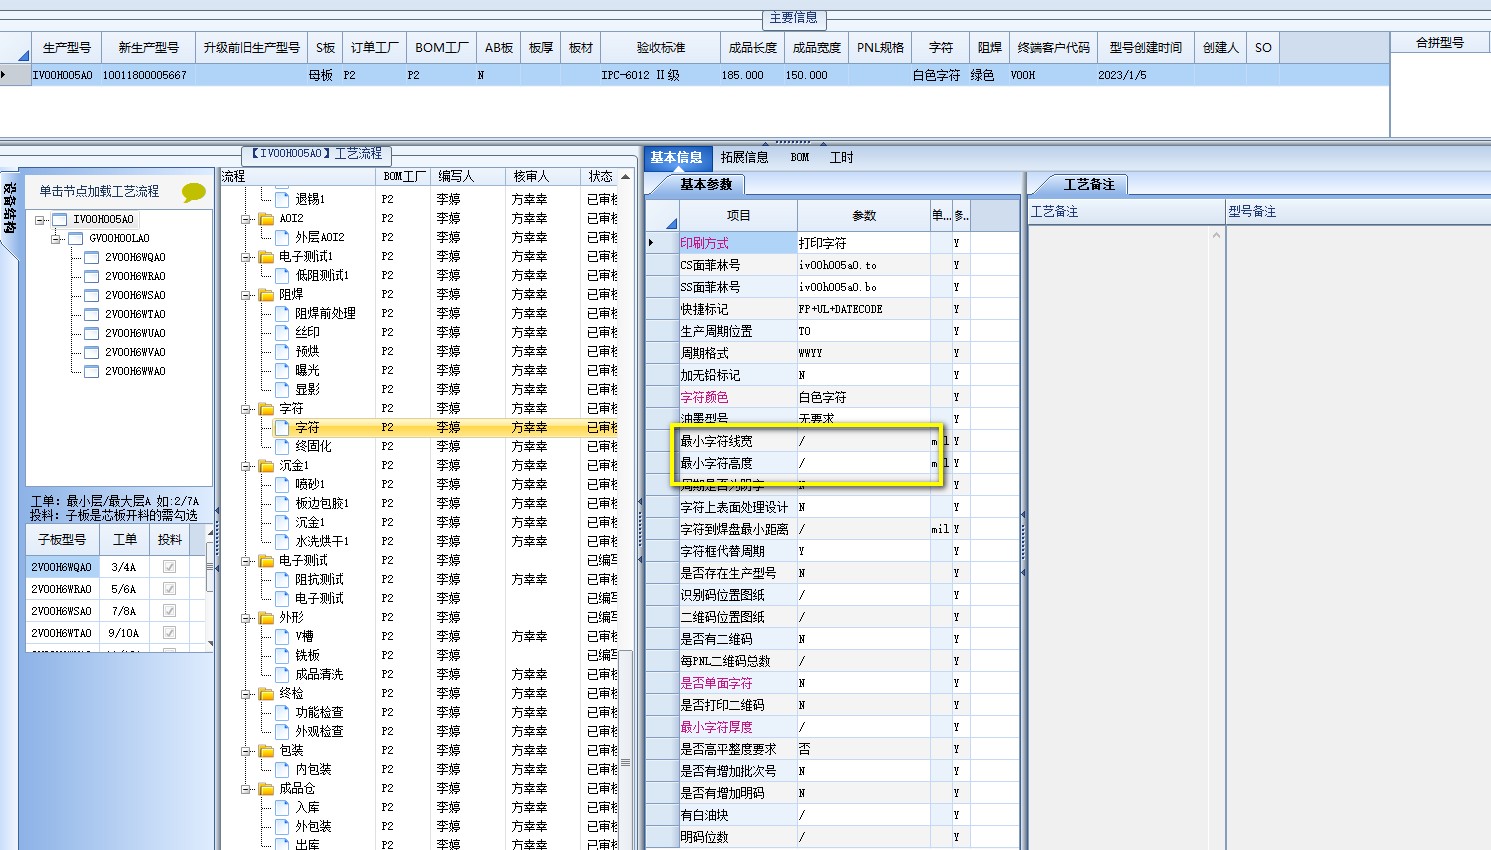Image resolution: width=1491 pixels, height=850 pixels.
Task: Click the 外形 folder icon
Action: [266, 617]
